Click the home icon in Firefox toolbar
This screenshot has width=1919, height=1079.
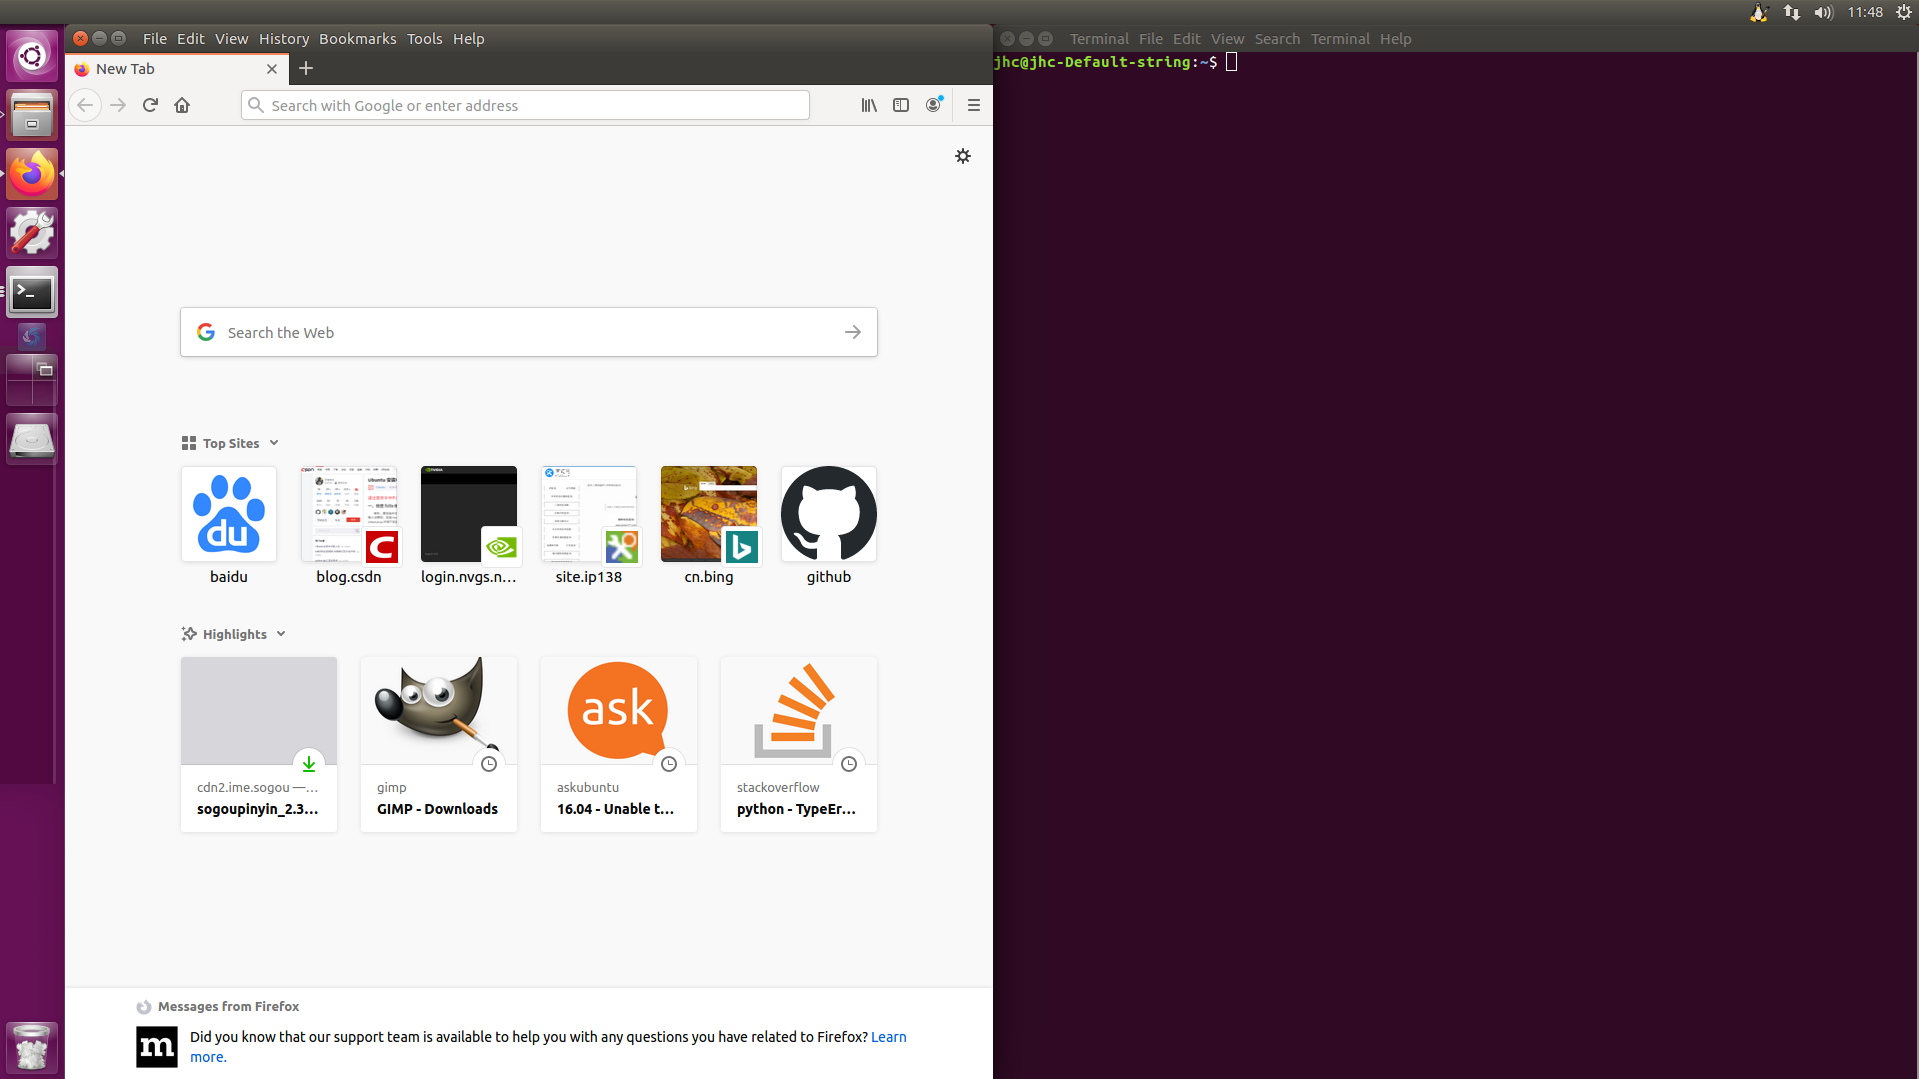click(x=181, y=105)
